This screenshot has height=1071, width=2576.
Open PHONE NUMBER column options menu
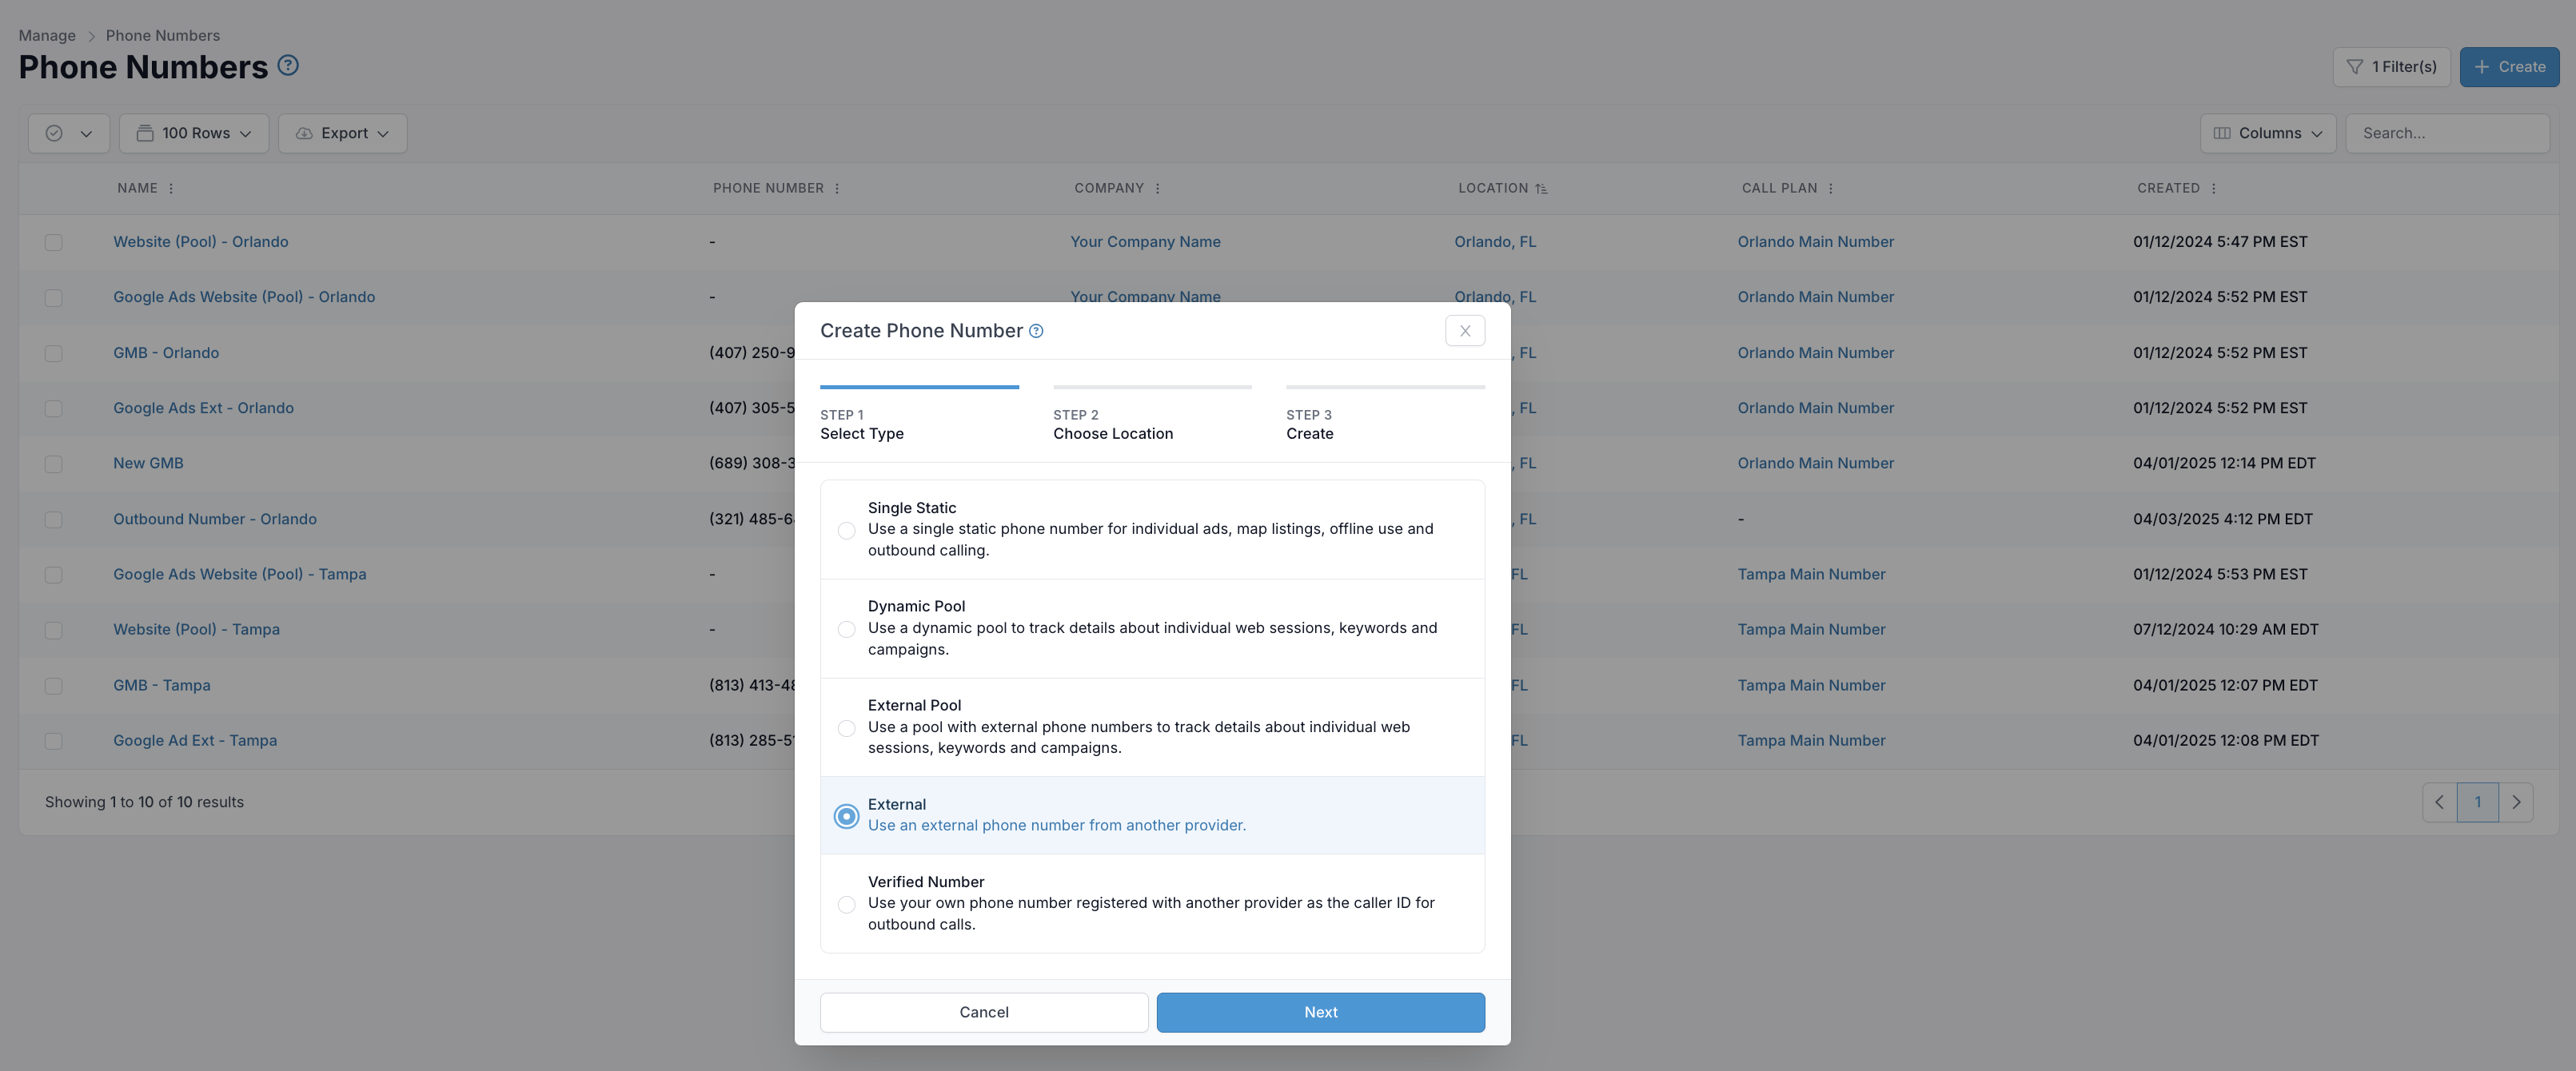[x=837, y=188]
